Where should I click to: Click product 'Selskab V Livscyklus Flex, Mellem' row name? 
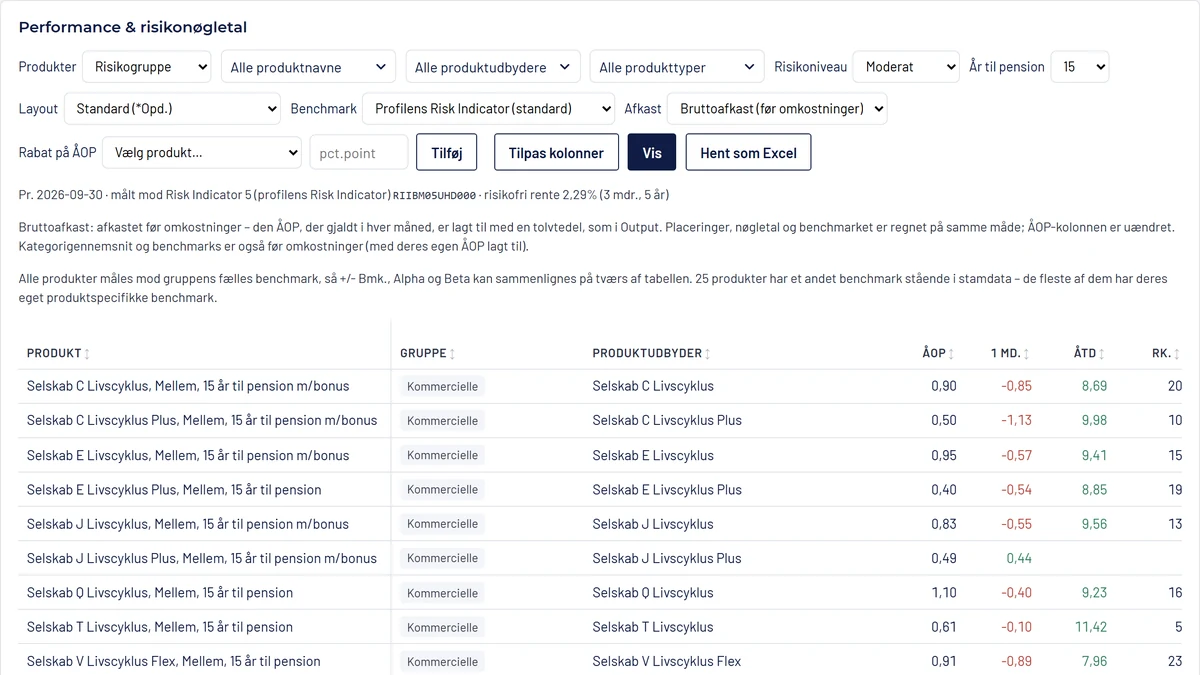click(174, 661)
